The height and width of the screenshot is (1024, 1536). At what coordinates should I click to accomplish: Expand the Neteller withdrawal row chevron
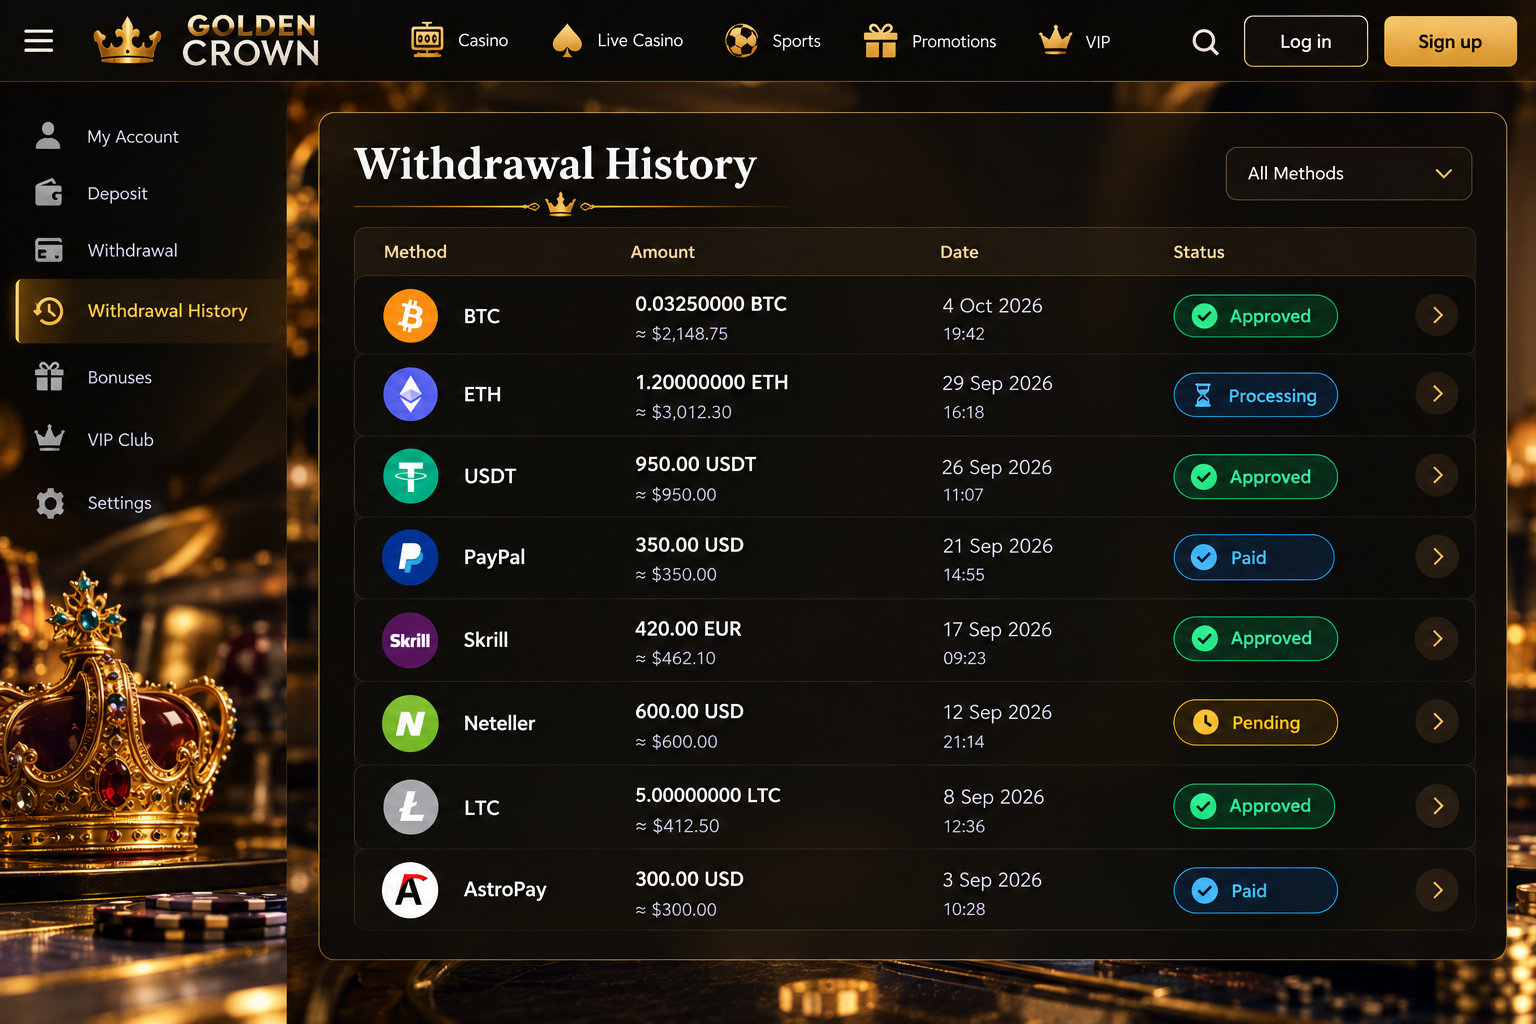(x=1437, y=722)
